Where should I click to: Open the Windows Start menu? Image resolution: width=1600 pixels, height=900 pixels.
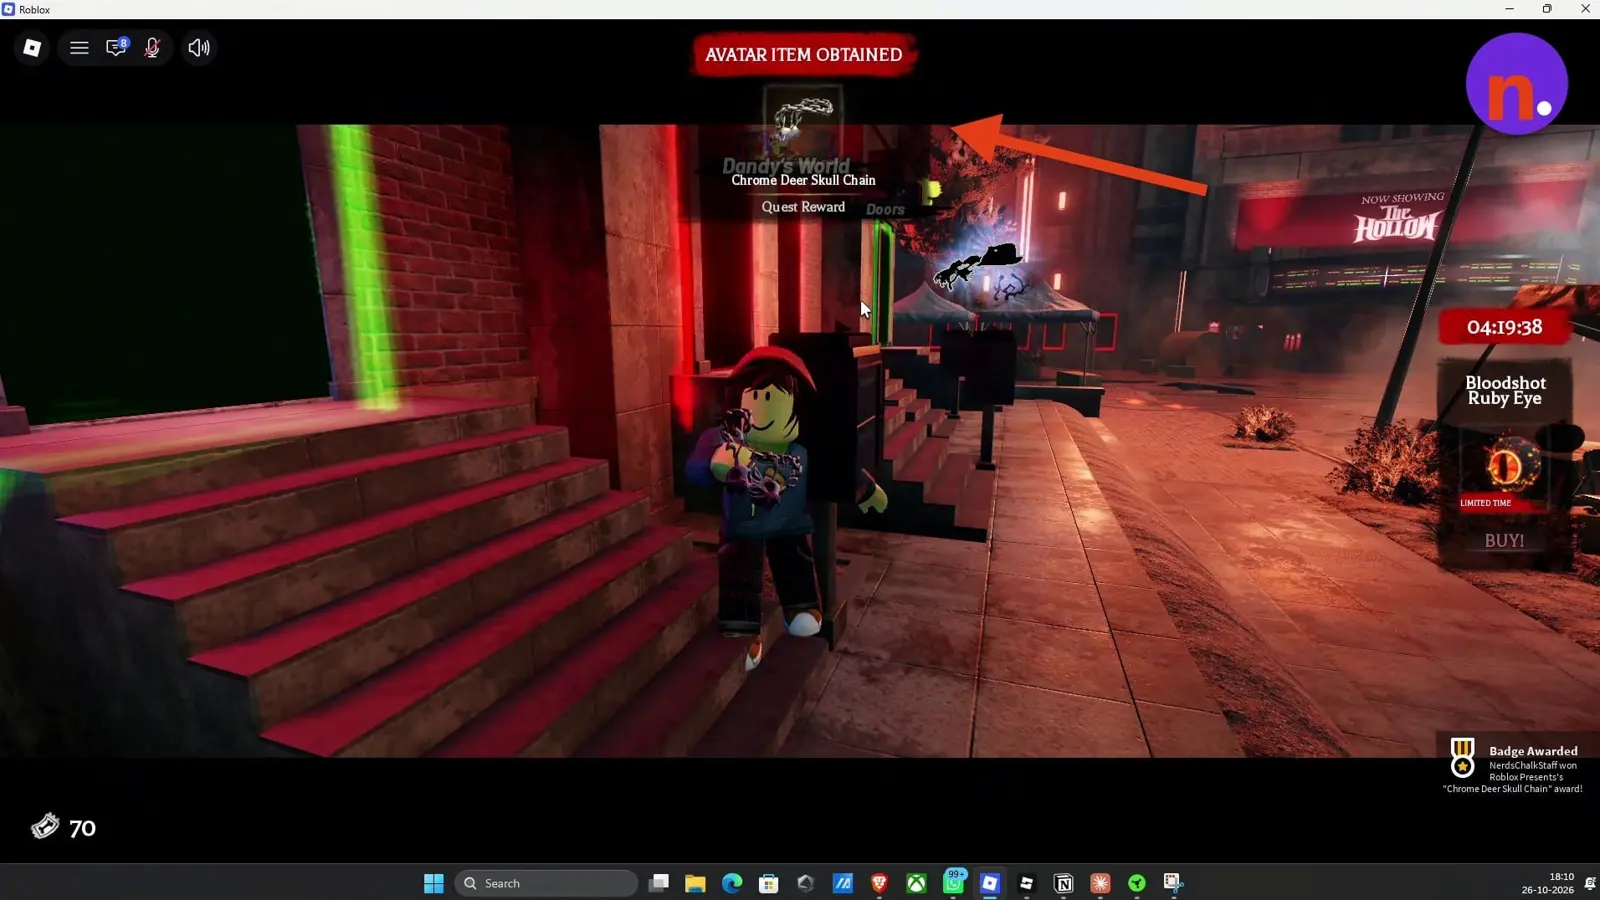[433, 883]
